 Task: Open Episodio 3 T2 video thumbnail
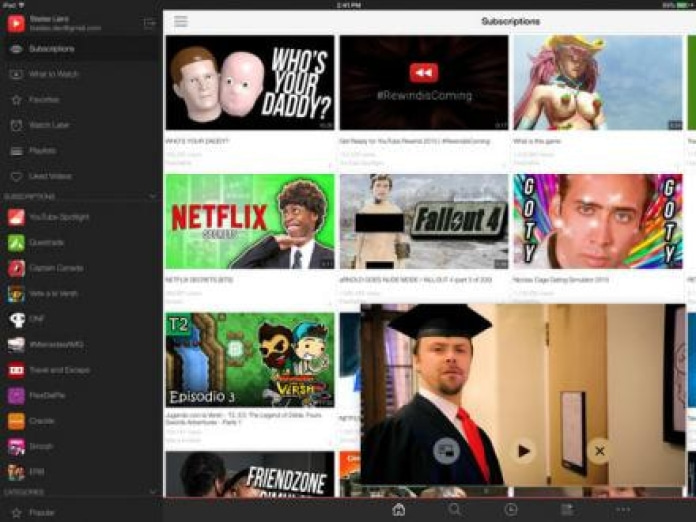point(250,360)
